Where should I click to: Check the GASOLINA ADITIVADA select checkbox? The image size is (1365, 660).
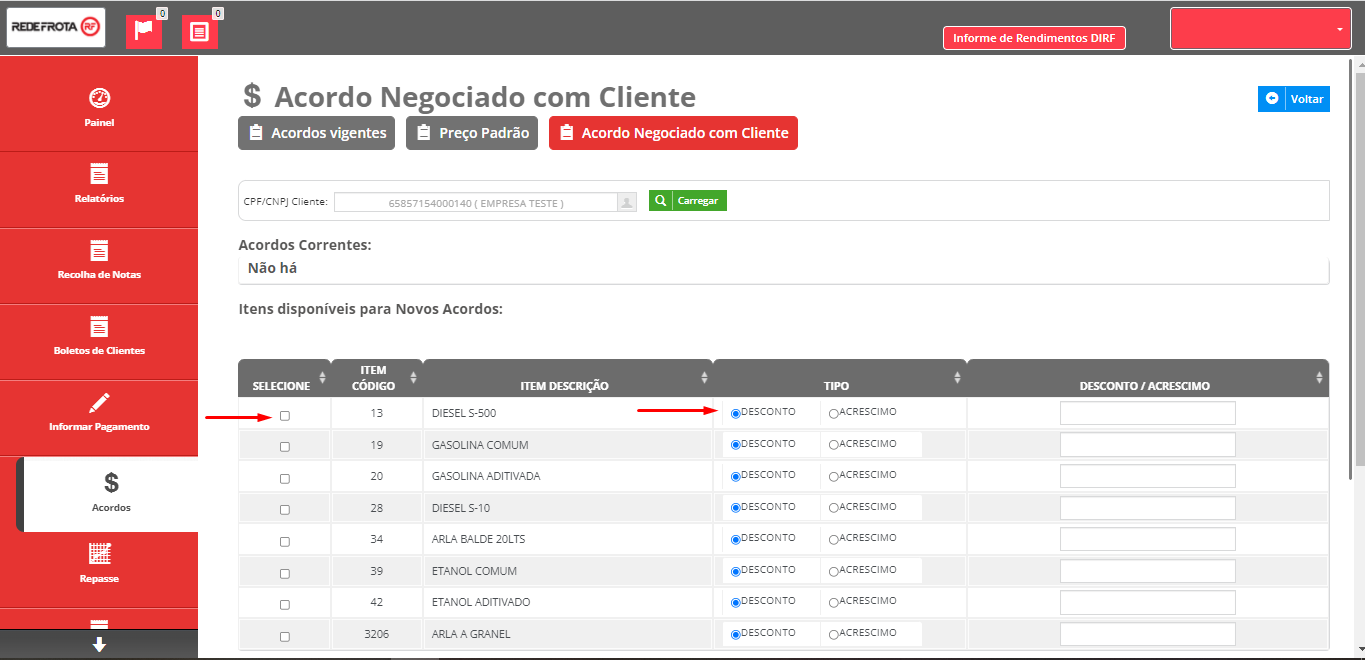(x=285, y=479)
